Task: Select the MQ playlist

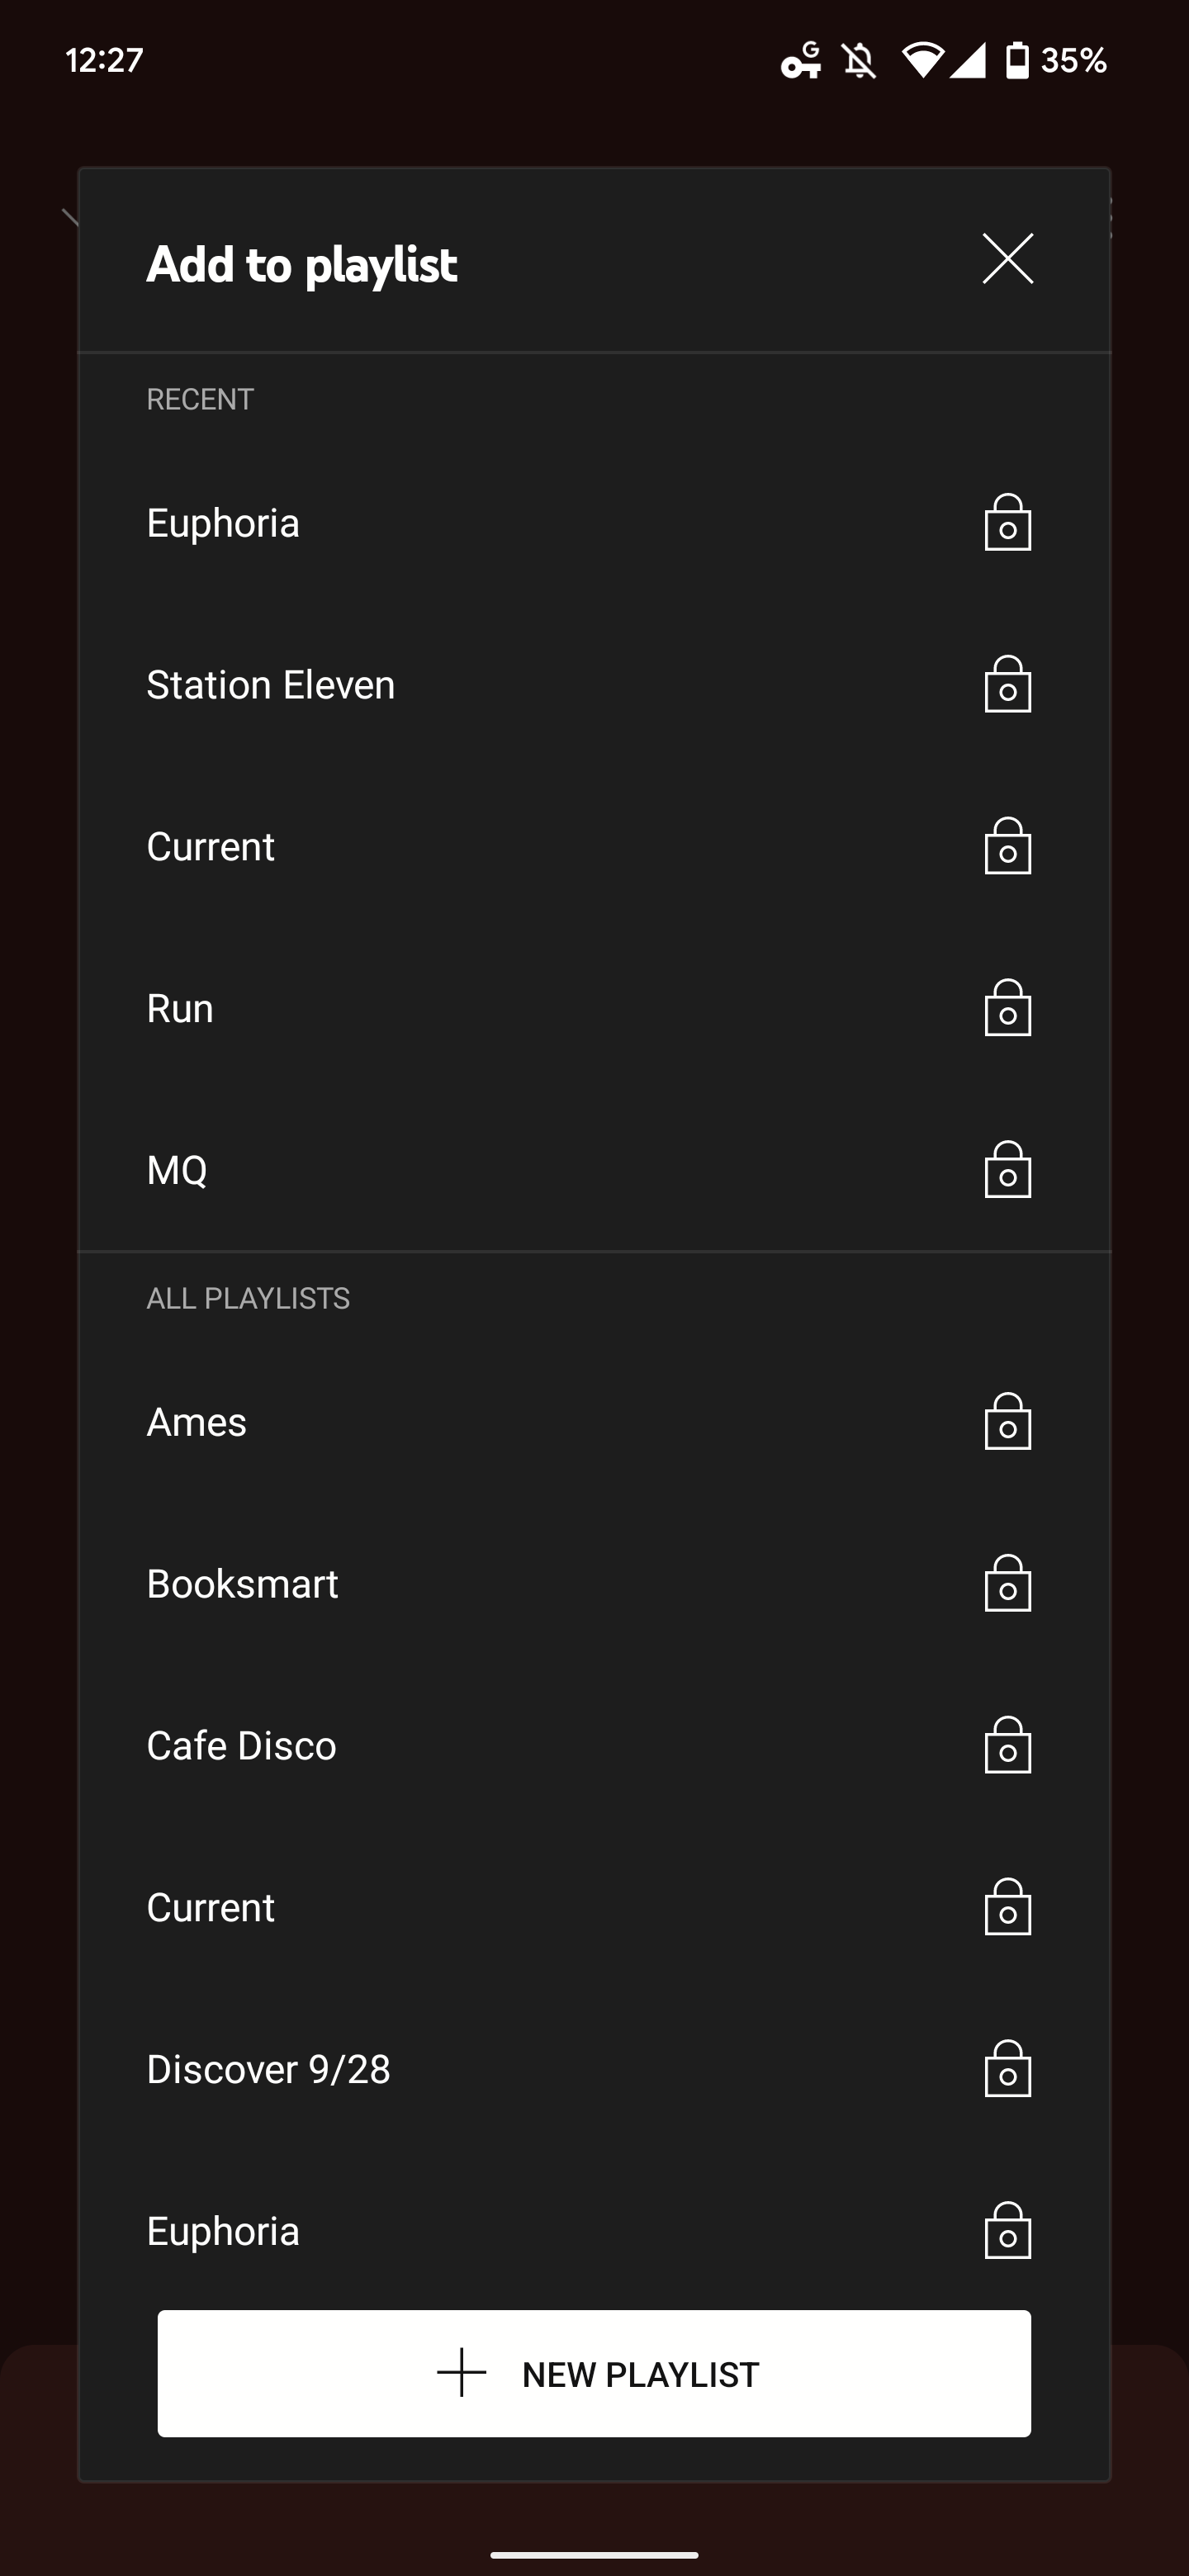Action: pos(177,1170)
